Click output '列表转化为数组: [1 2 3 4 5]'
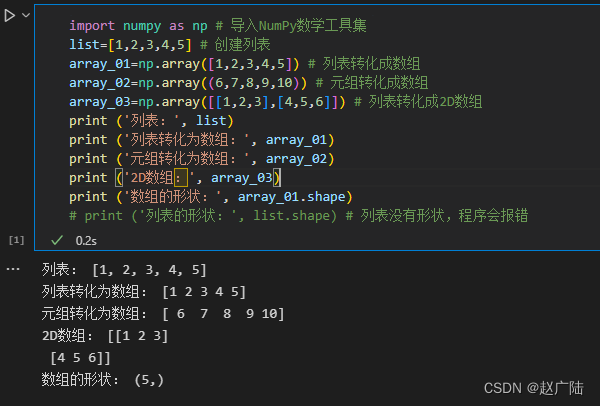Screen dimensions: 600x406 pos(143,292)
